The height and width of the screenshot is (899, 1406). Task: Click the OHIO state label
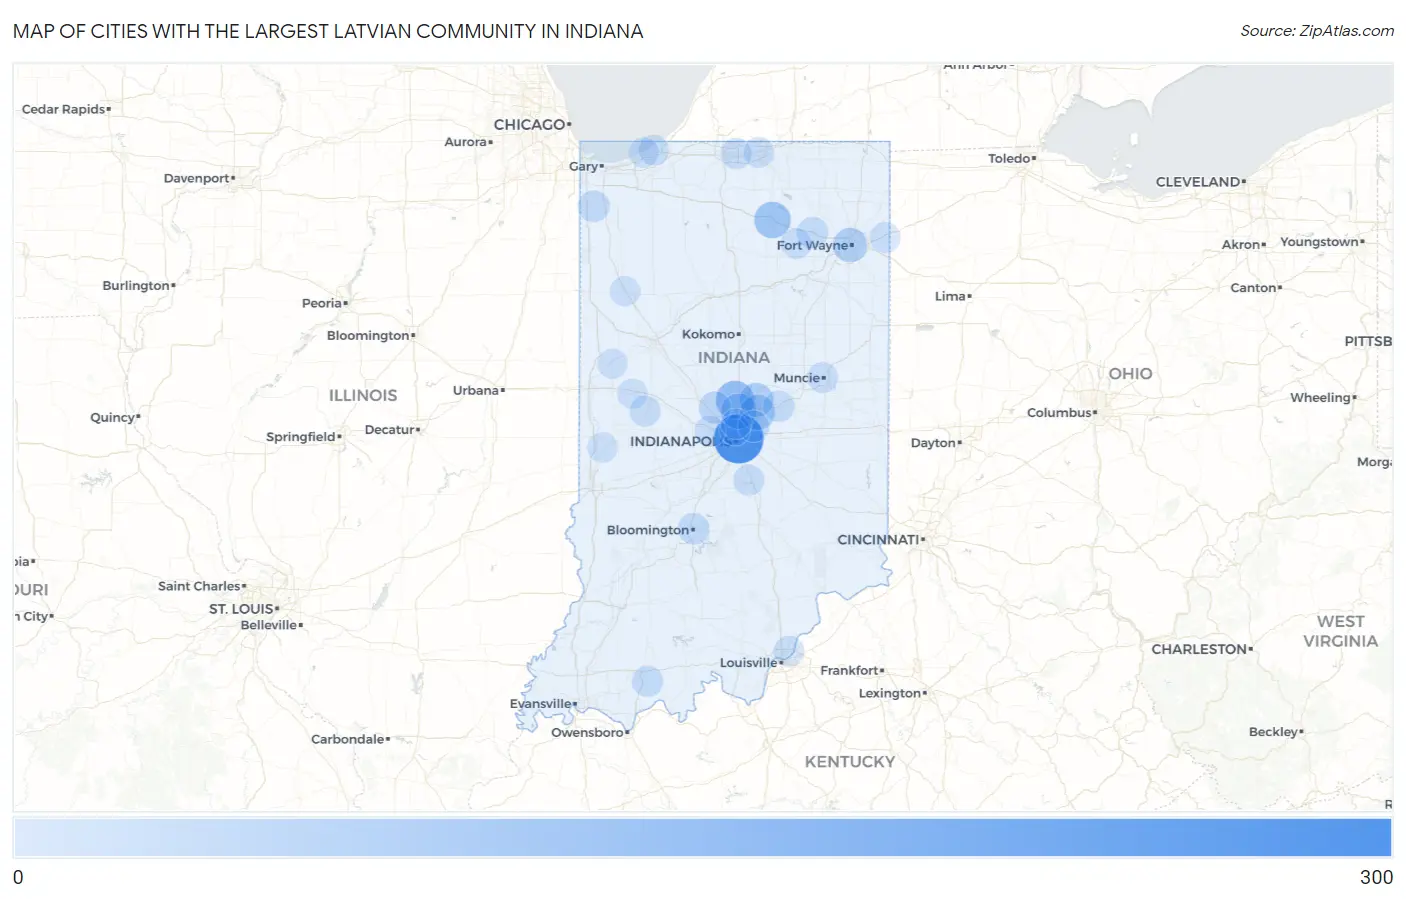point(1130,374)
